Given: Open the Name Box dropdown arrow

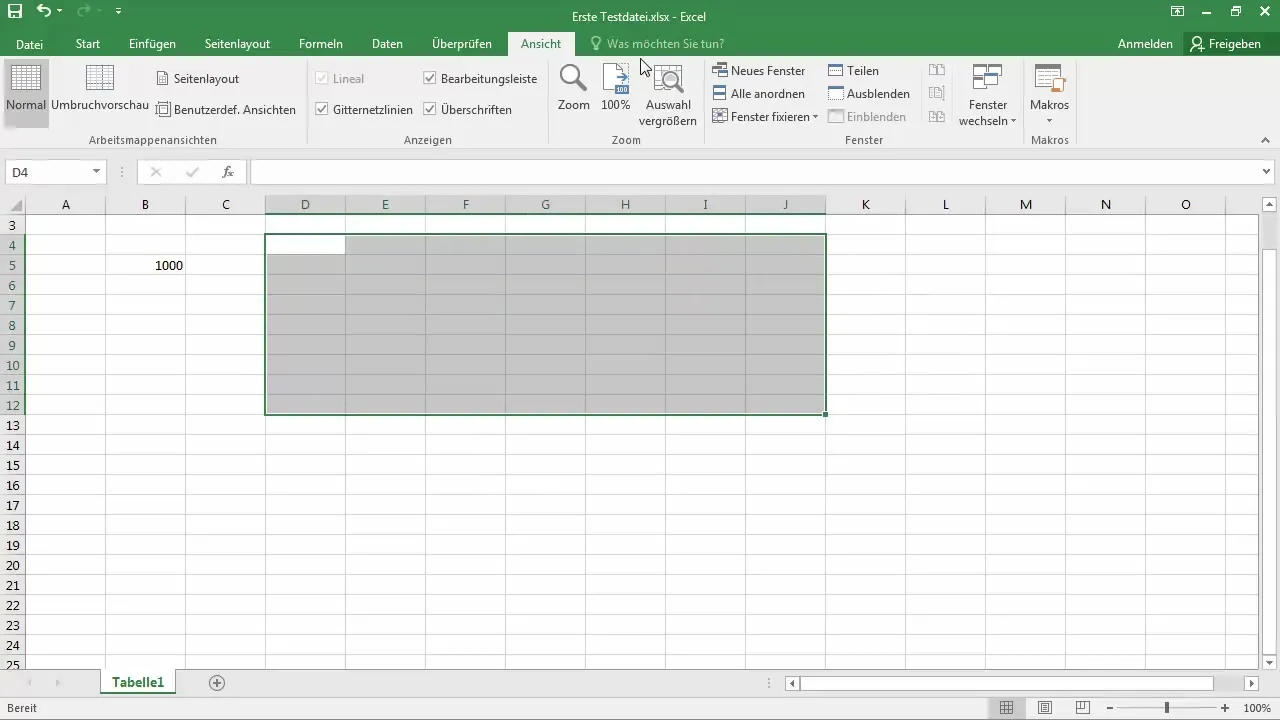Looking at the screenshot, I should [x=97, y=172].
